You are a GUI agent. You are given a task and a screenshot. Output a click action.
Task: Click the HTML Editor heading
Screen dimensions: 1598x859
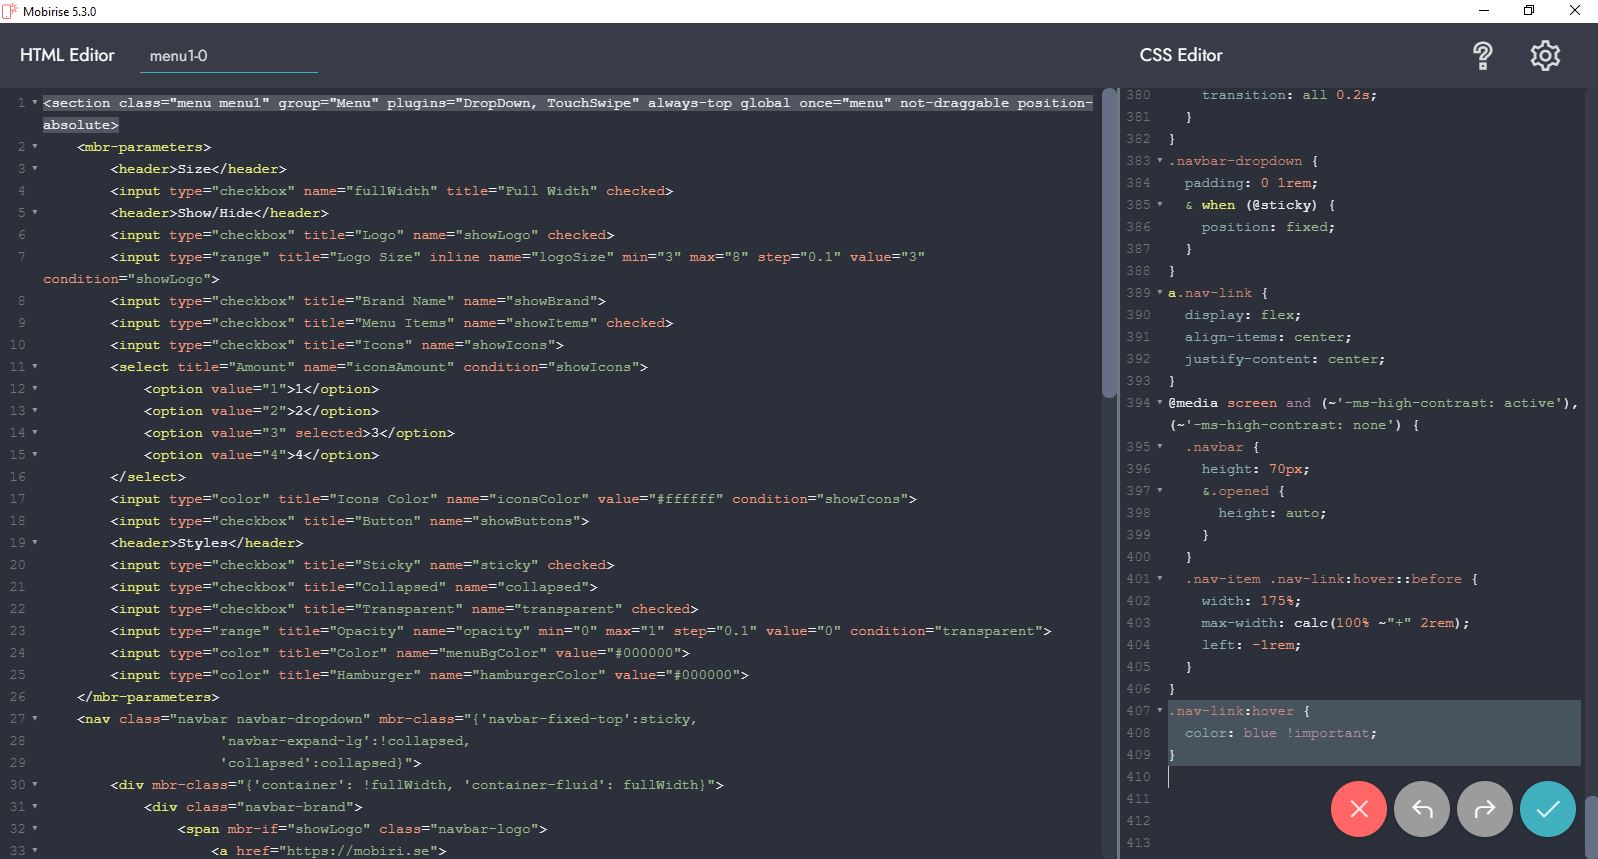[67, 55]
